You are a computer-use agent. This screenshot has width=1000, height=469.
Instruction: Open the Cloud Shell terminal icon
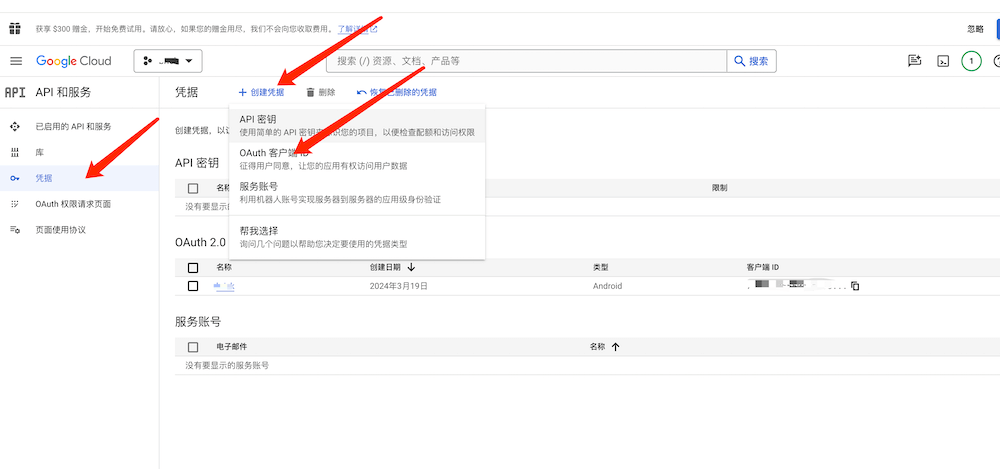(x=942, y=61)
